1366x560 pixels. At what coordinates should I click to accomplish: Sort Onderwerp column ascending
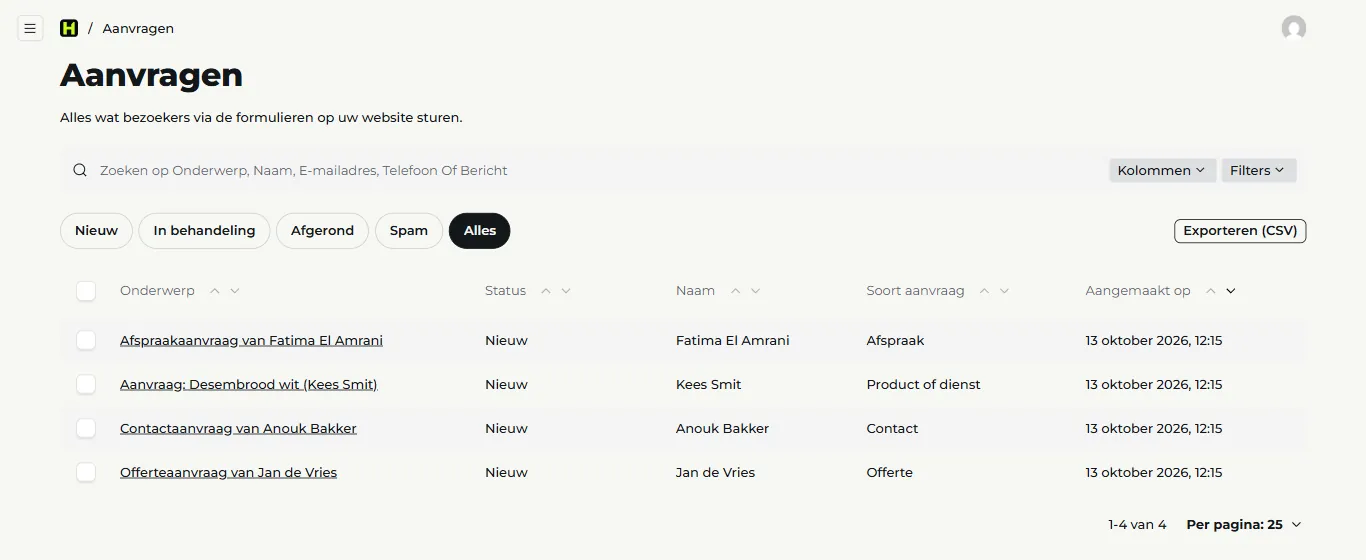tap(214, 291)
